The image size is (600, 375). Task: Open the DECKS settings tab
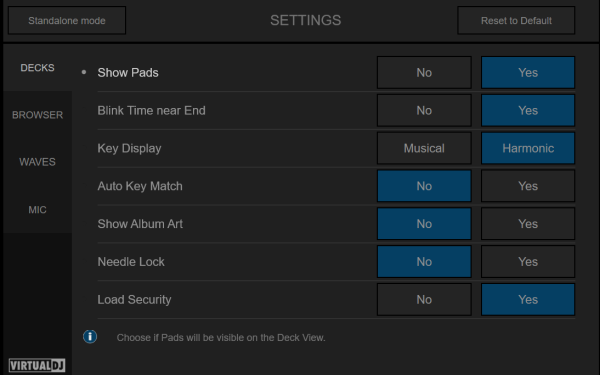(38, 68)
